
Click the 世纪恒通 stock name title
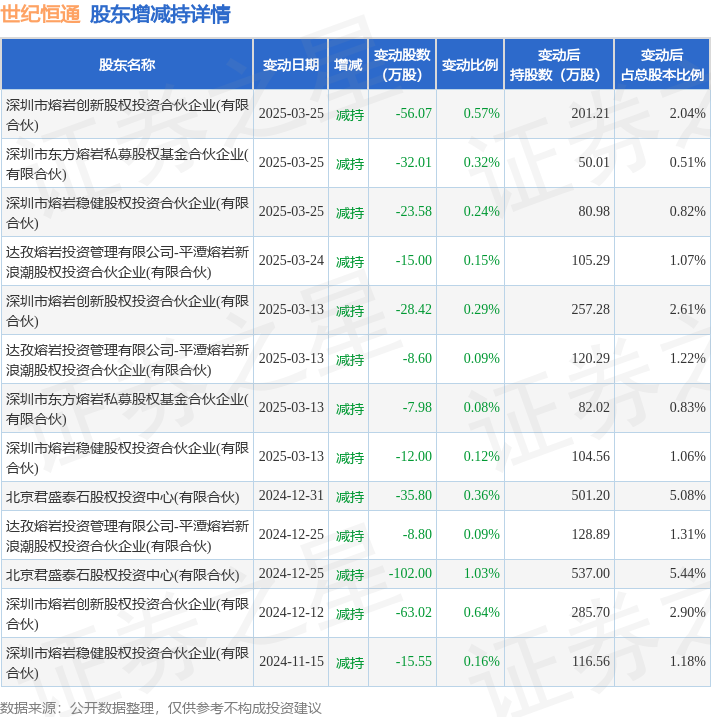coord(40,14)
